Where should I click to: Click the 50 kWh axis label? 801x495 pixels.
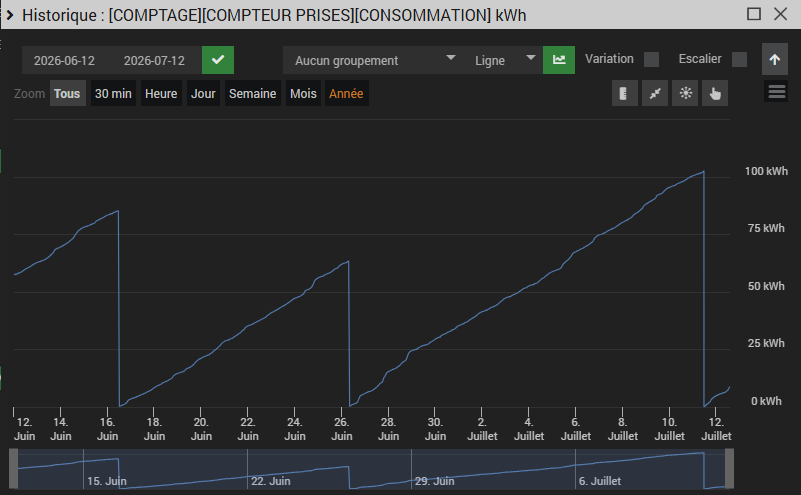[x=766, y=286]
